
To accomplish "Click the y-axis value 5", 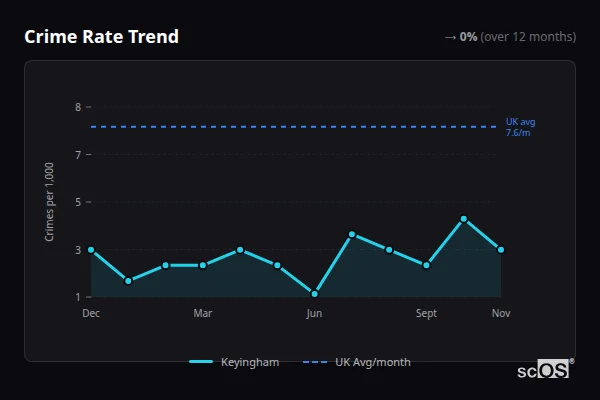I will [78, 202].
